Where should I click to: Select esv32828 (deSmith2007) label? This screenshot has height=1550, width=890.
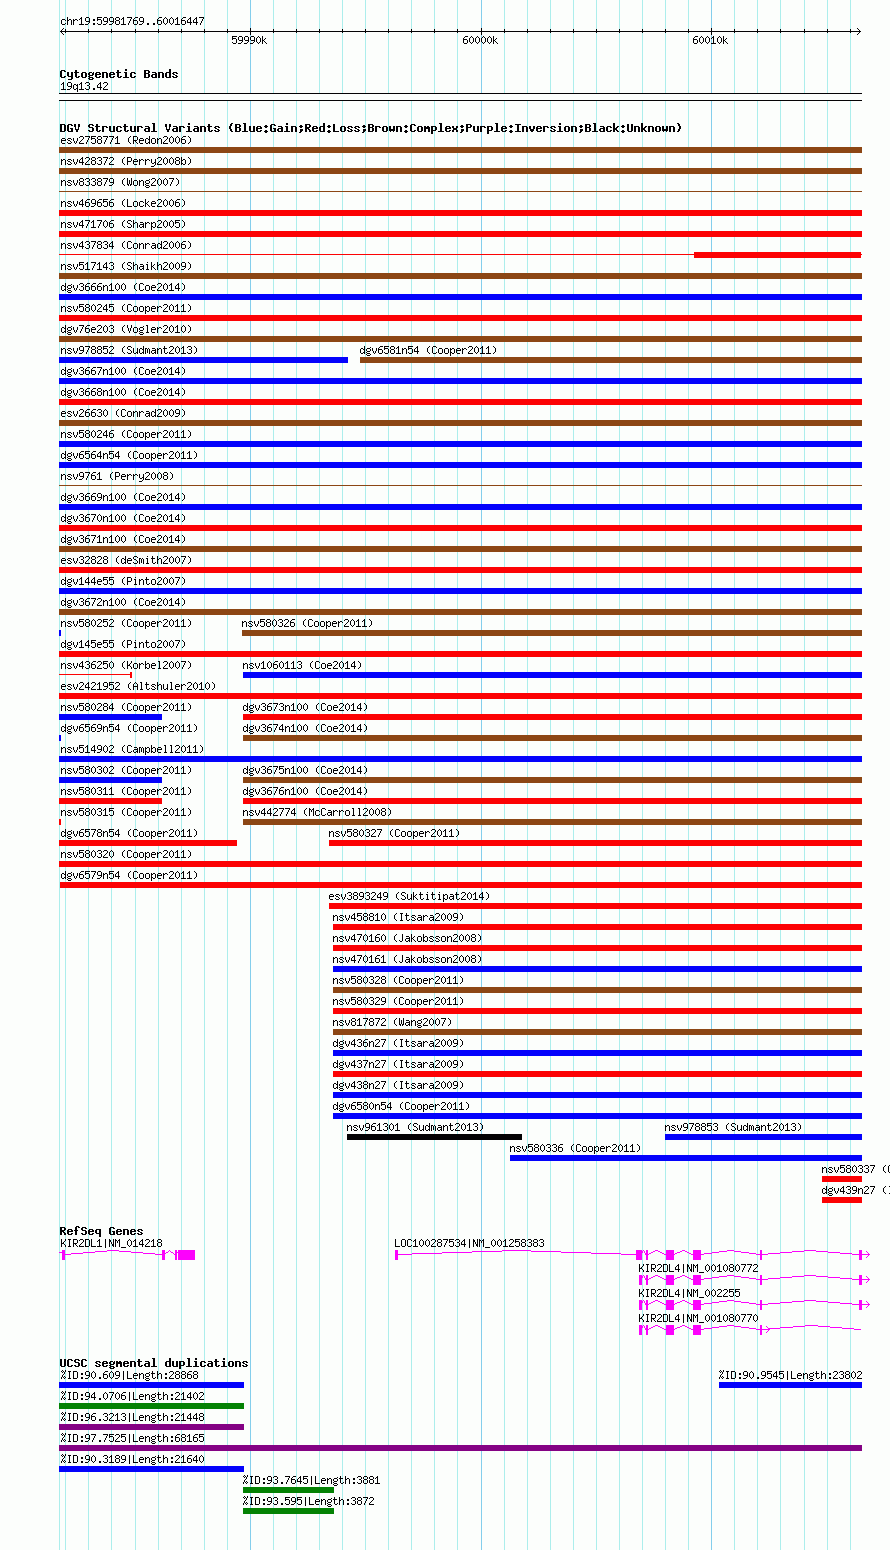tap(125, 560)
